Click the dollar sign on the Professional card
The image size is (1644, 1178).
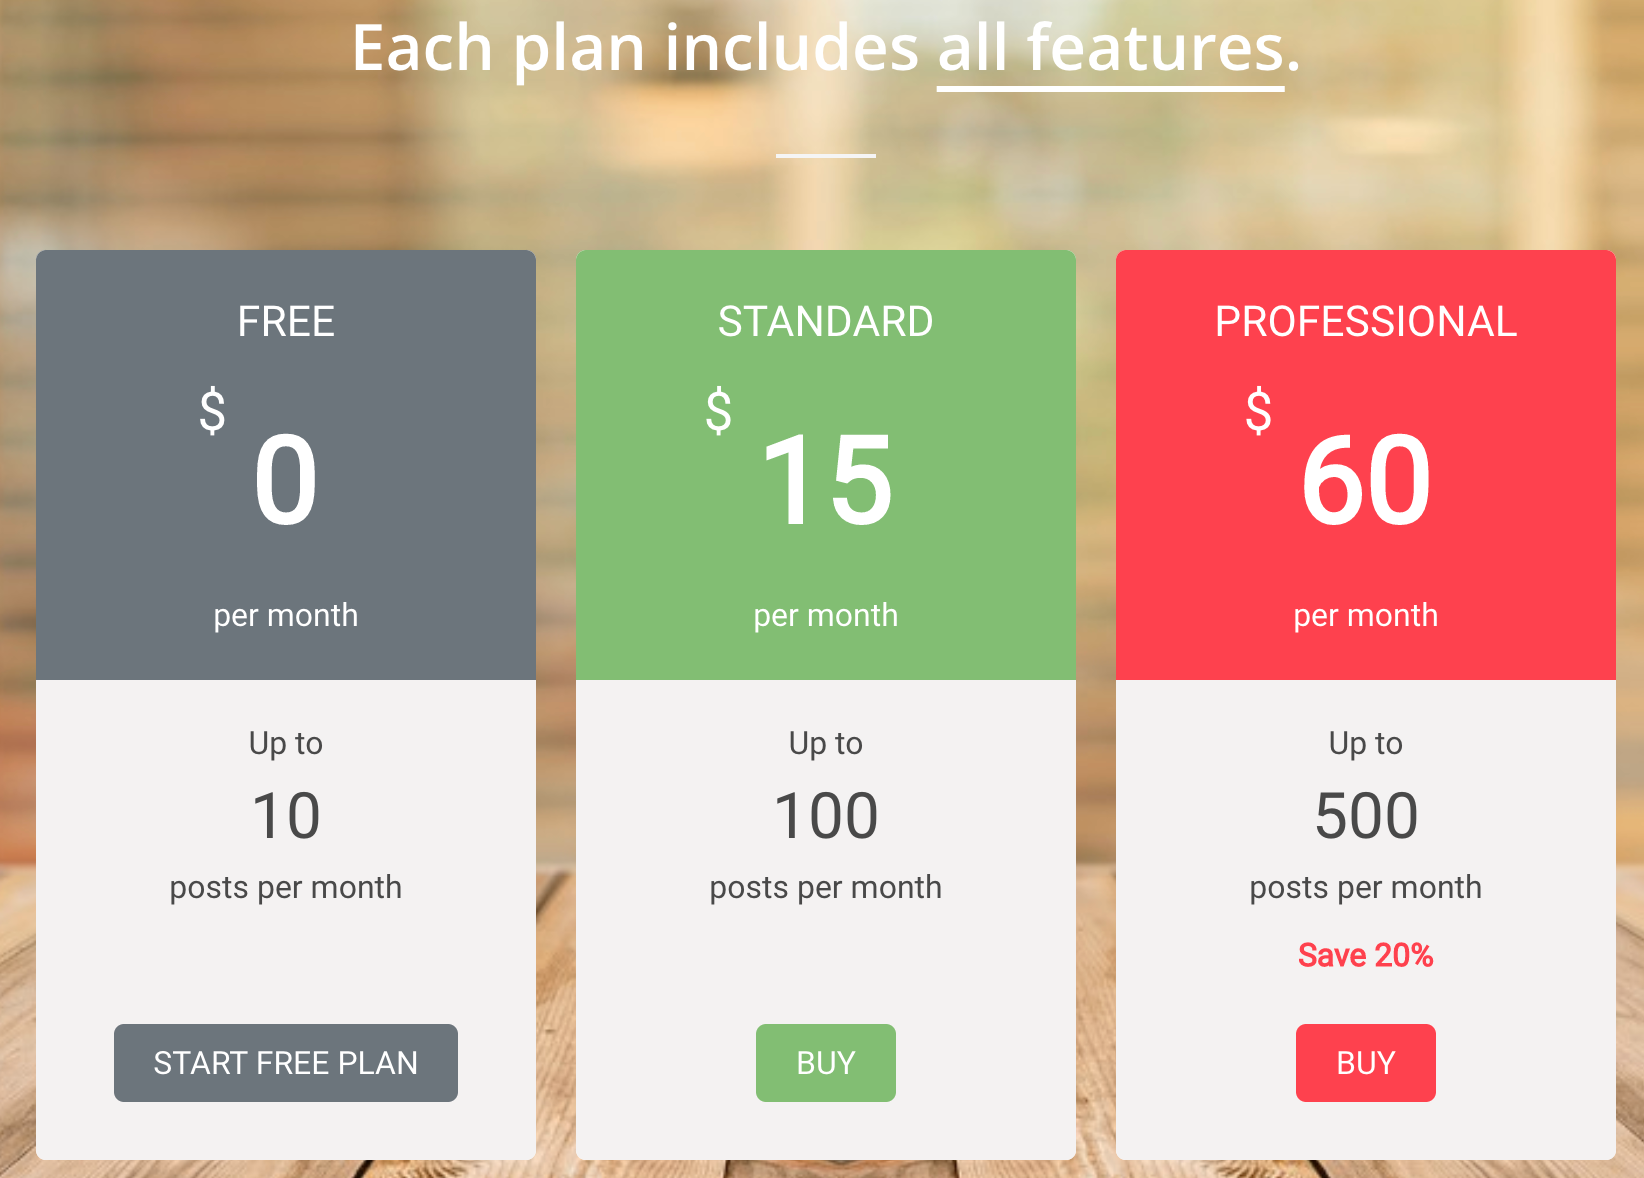click(x=1258, y=411)
